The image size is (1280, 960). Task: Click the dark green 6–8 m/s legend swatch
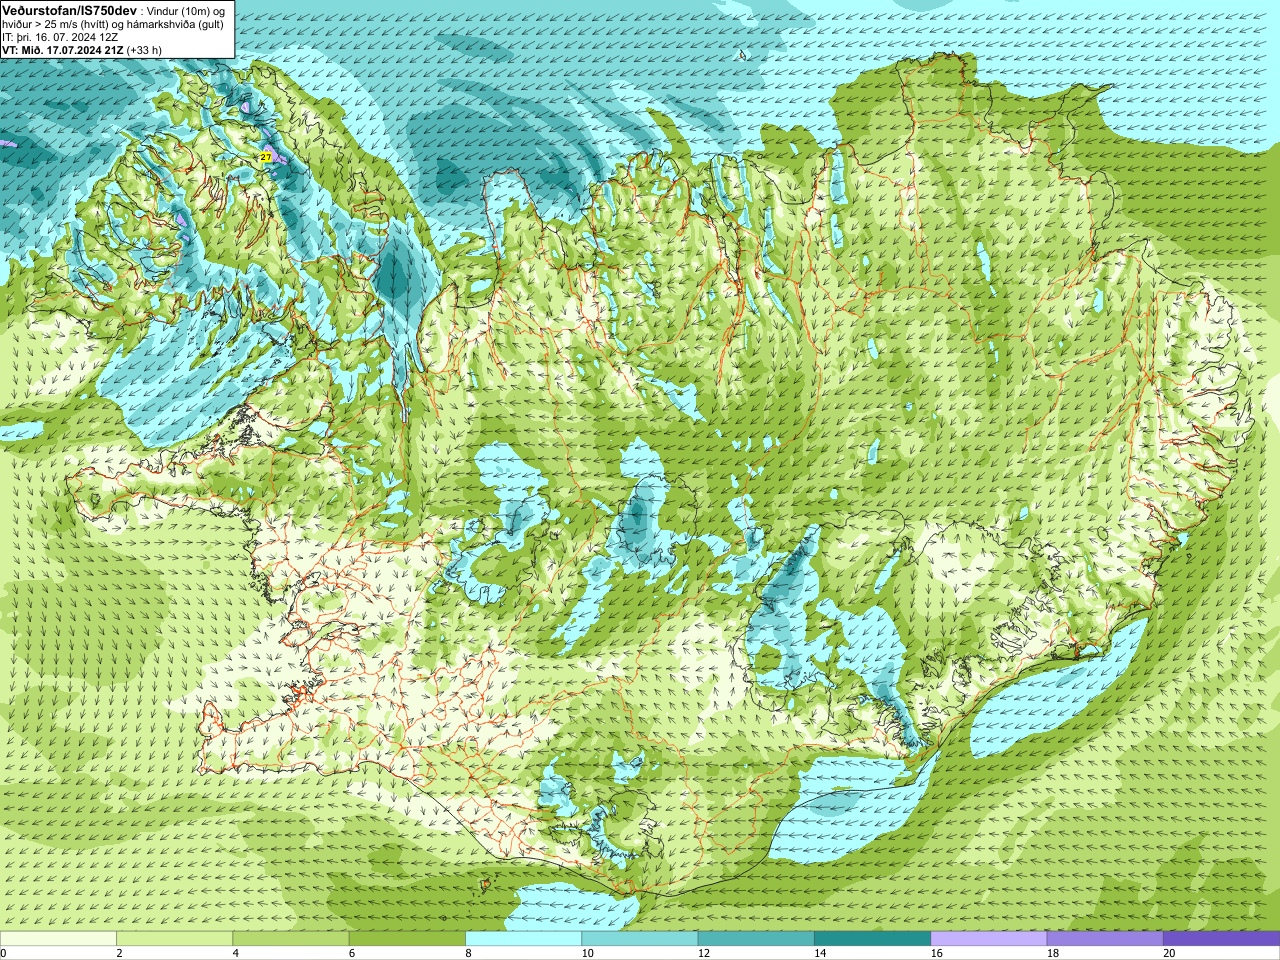click(x=407, y=939)
